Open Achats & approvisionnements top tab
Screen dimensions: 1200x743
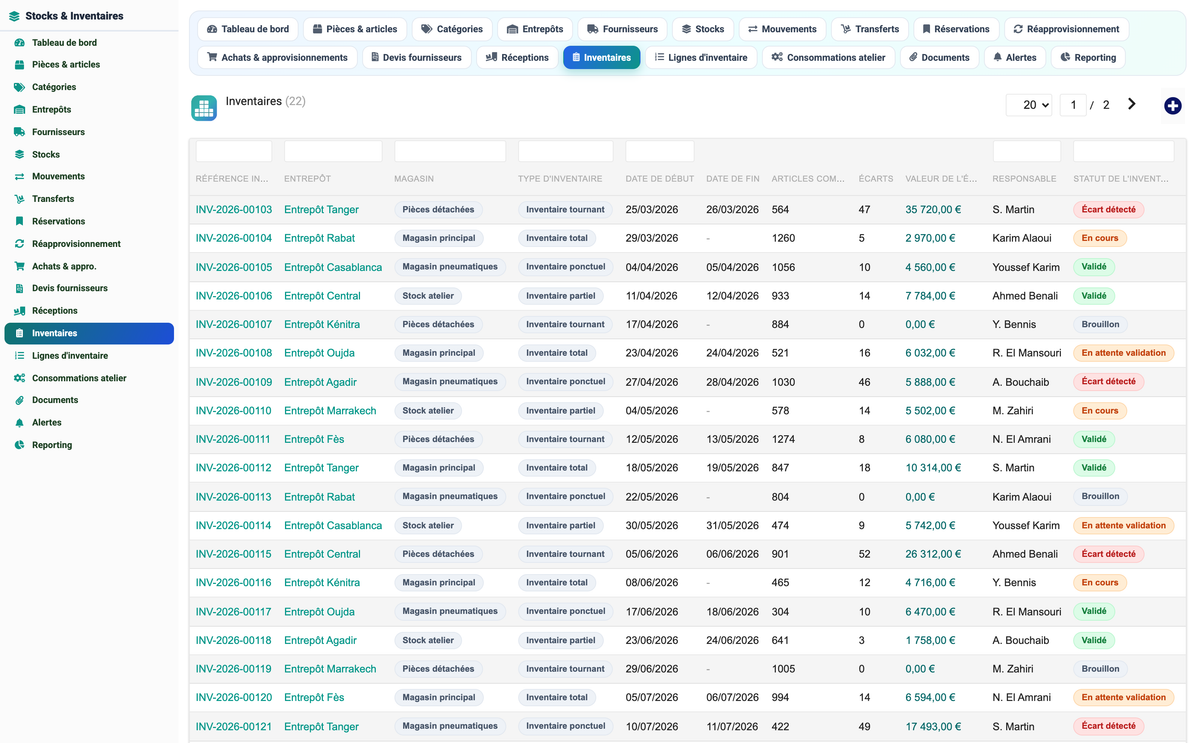pyautogui.click(x=277, y=57)
